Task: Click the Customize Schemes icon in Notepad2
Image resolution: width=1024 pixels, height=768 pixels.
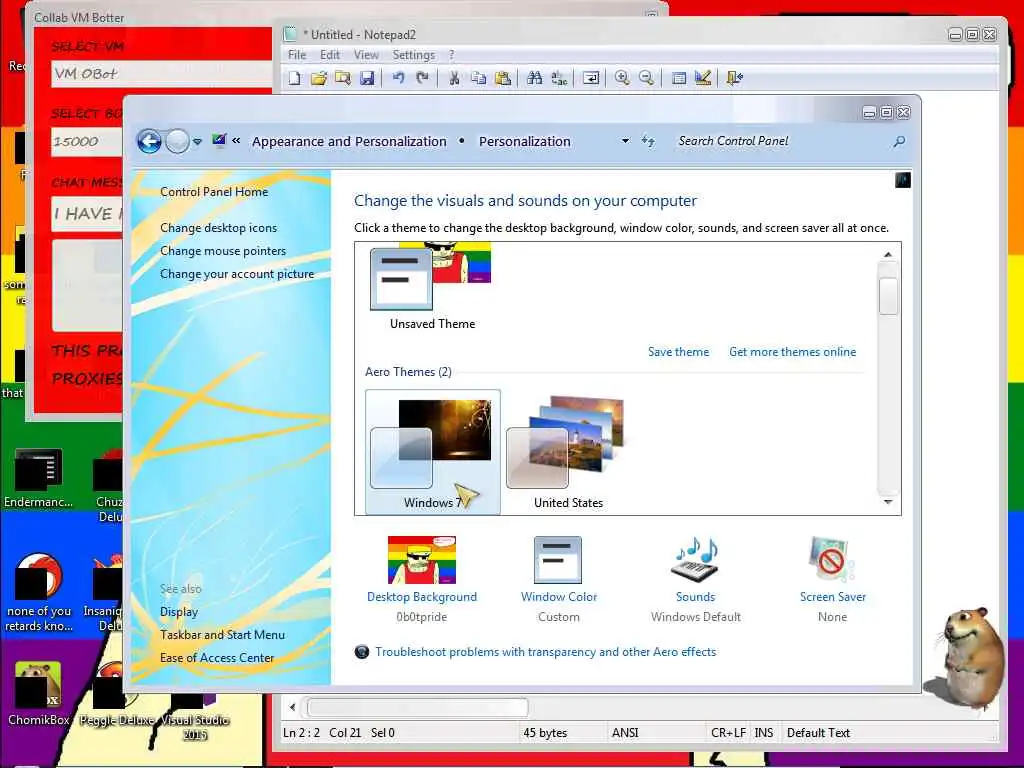Action: pos(703,78)
